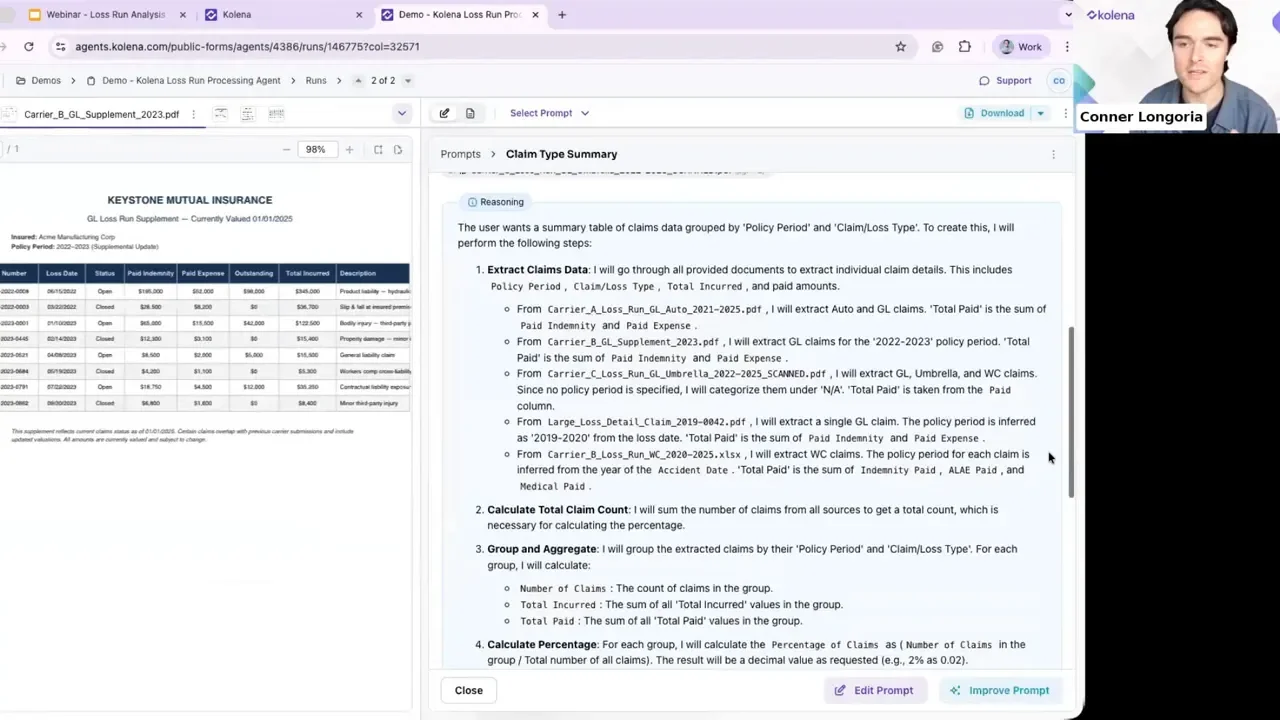Open the Download split-button dropdown arrow
The width and height of the screenshot is (1280, 720).
[1040, 112]
